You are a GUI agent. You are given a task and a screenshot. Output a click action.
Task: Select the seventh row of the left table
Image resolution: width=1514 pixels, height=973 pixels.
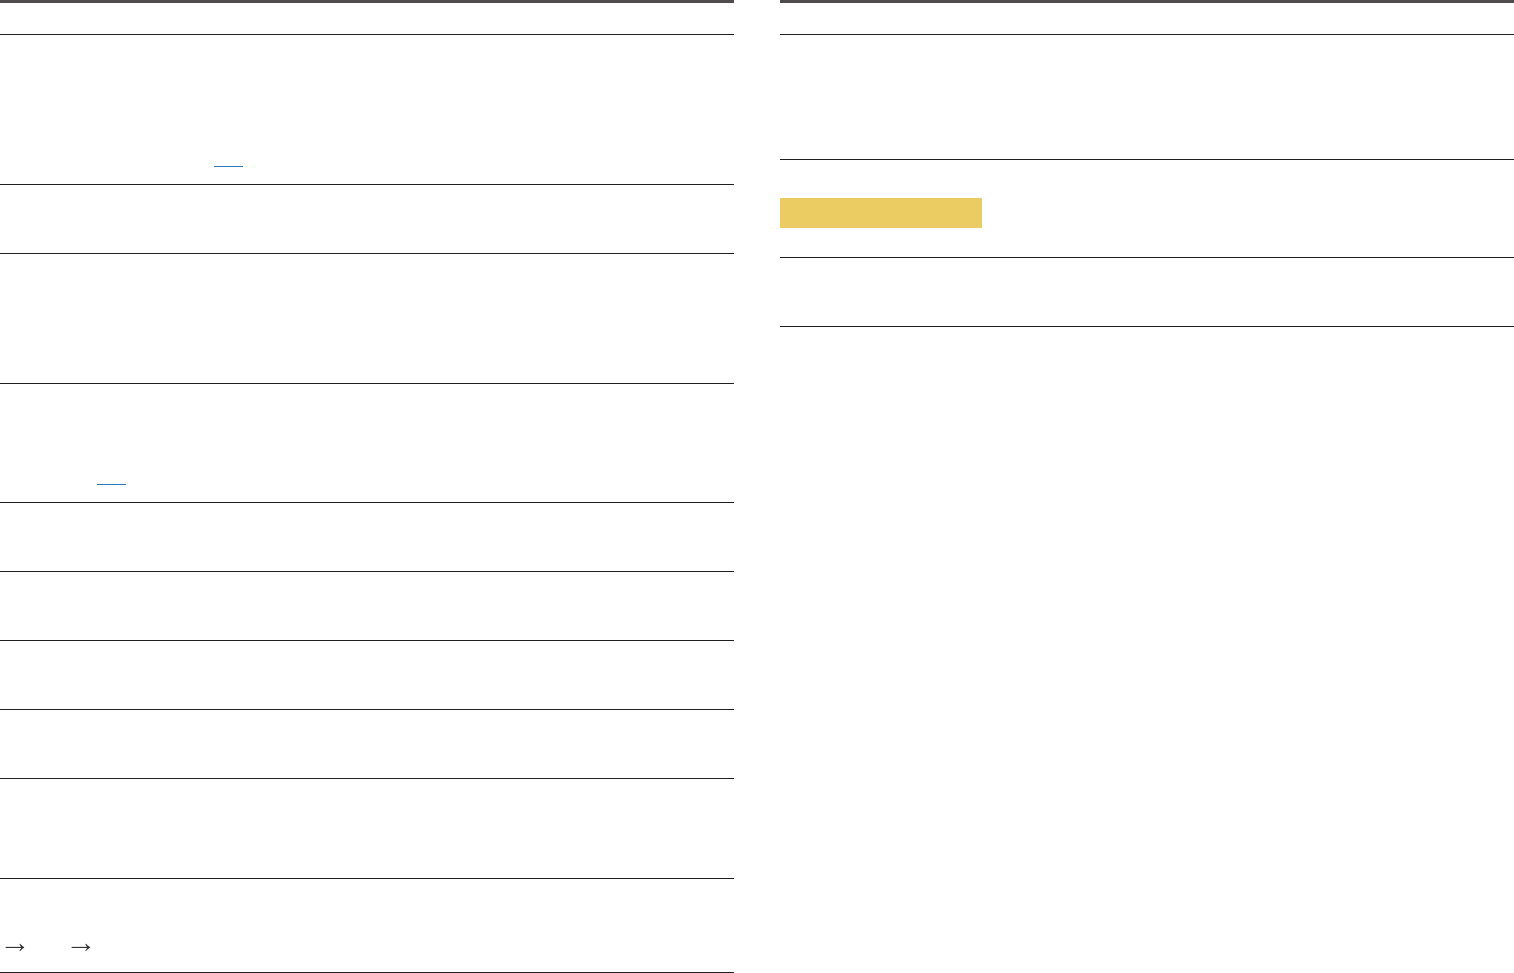point(366,675)
